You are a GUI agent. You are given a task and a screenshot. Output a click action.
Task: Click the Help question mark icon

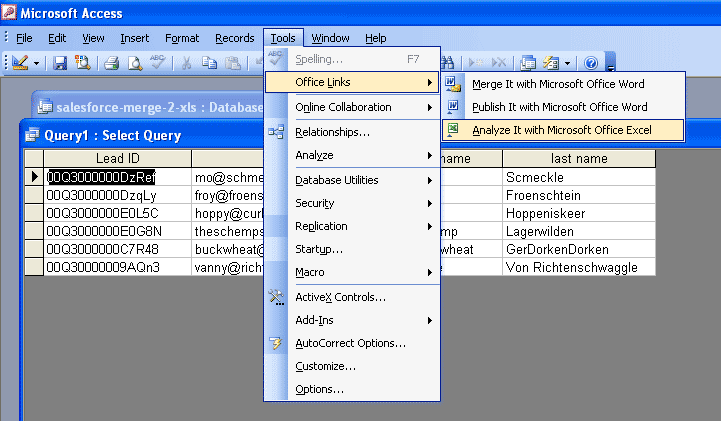591,63
